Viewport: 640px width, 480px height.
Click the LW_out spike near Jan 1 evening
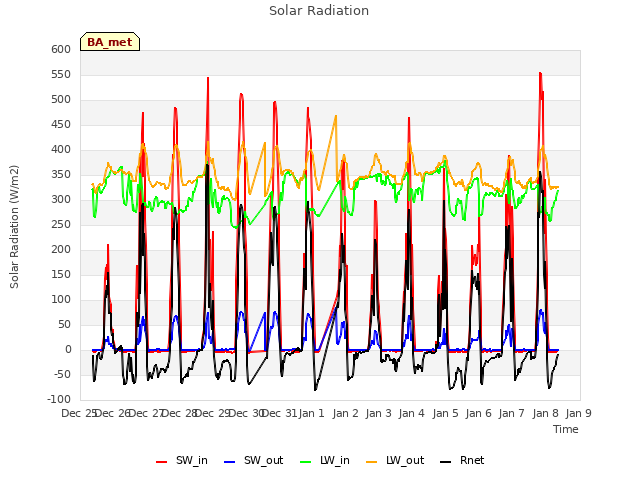[336, 116]
